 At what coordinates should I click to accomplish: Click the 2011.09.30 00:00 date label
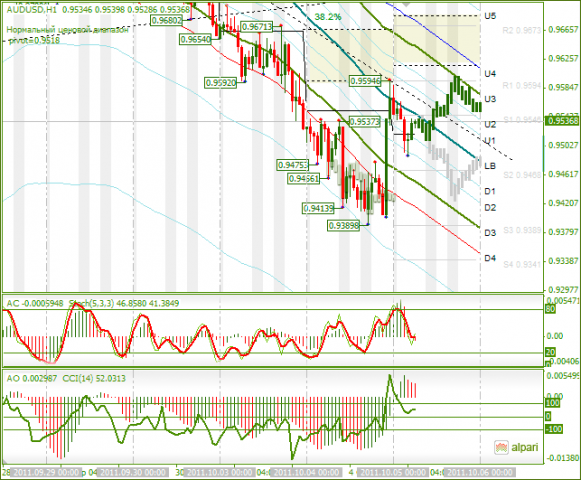pos(133,473)
